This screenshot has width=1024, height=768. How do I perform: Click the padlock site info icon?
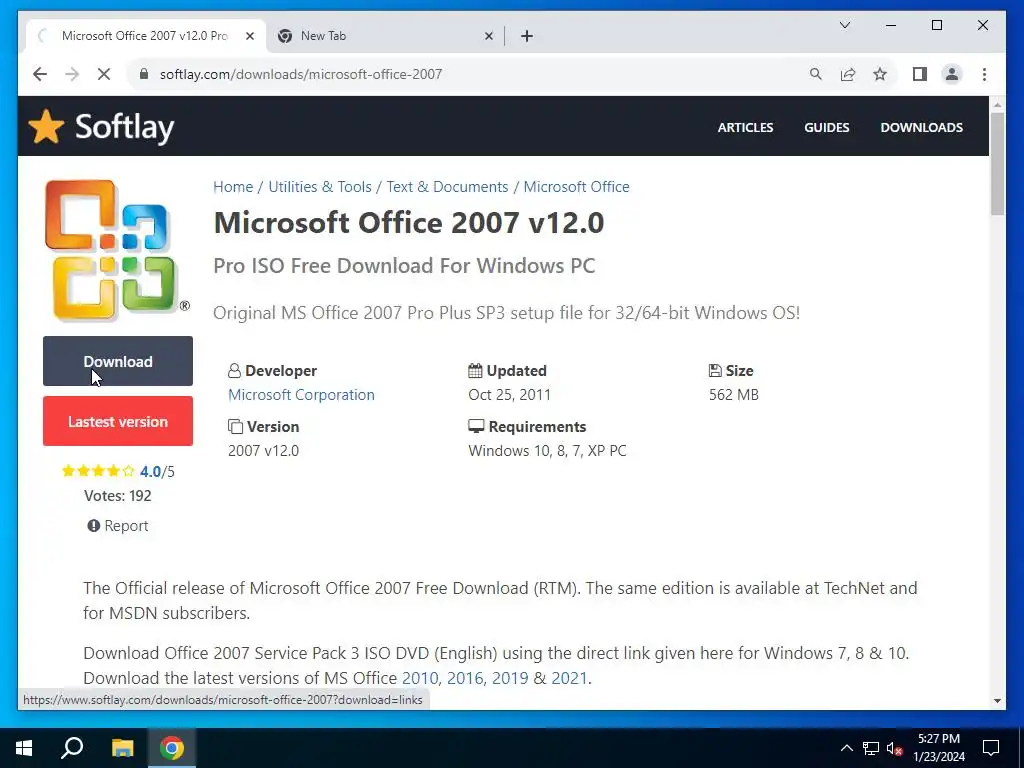144,74
